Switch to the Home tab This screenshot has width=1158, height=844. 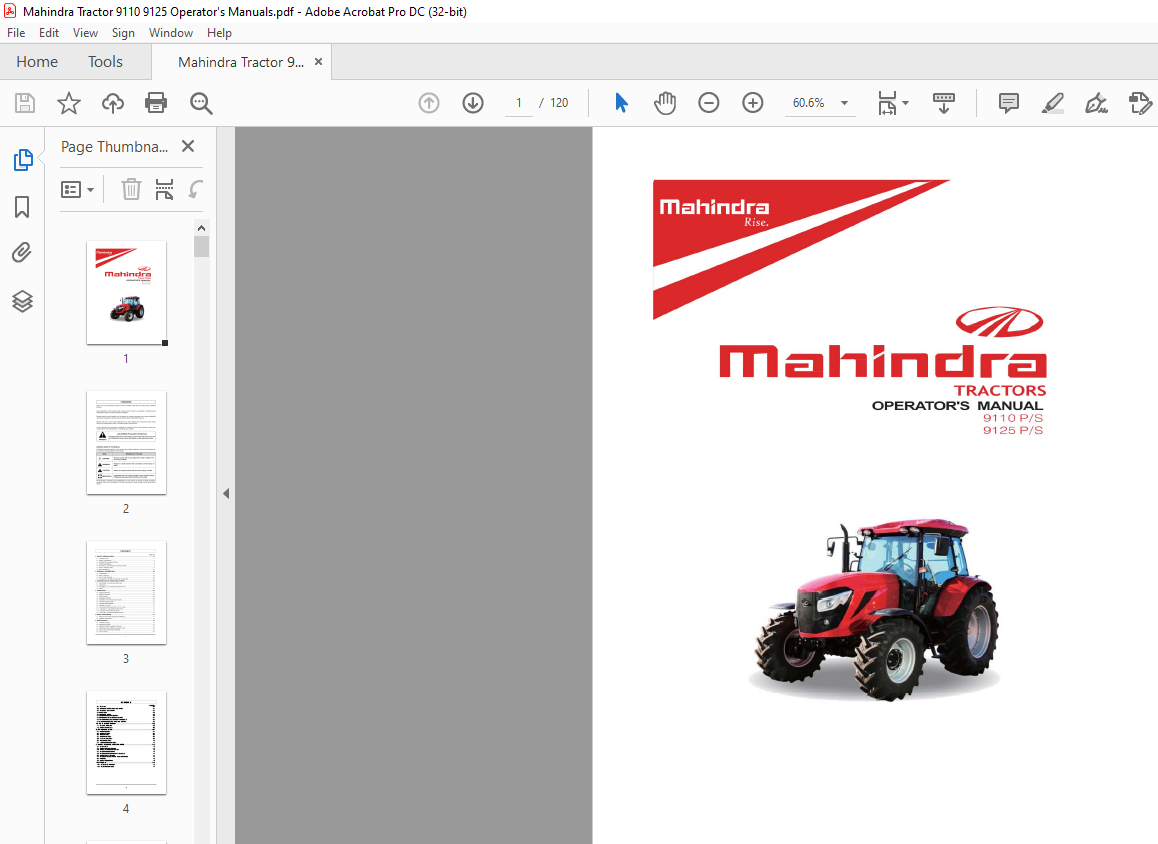(37, 62)
